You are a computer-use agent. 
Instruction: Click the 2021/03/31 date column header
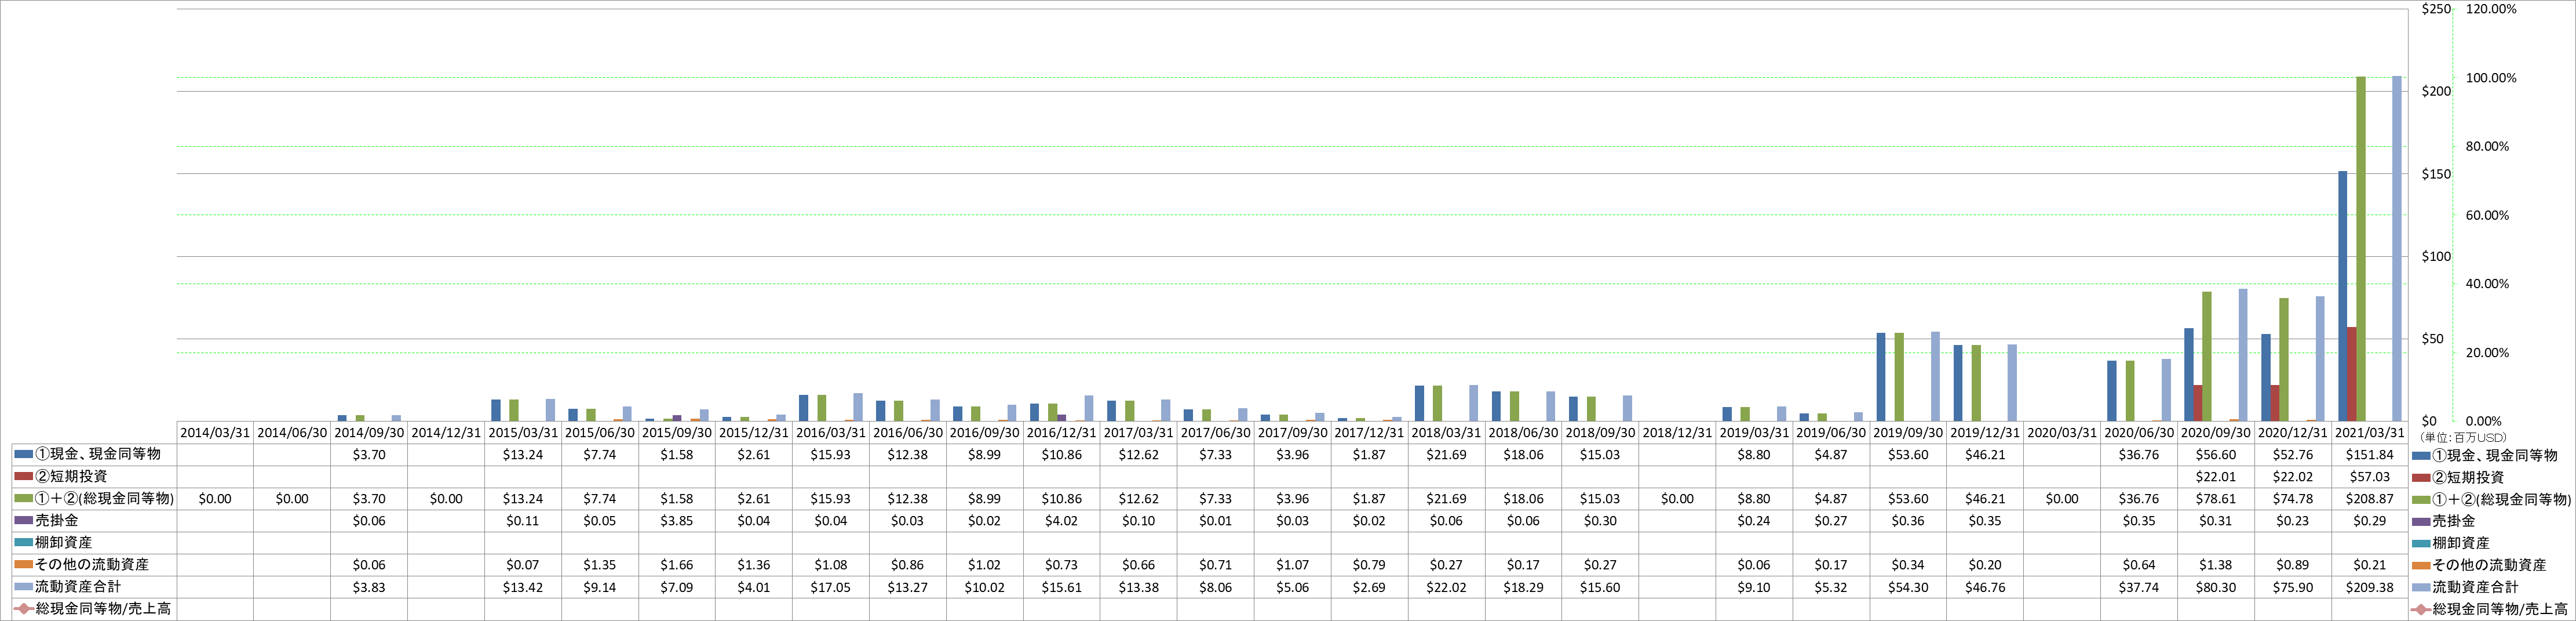(x=2370, y=433)
